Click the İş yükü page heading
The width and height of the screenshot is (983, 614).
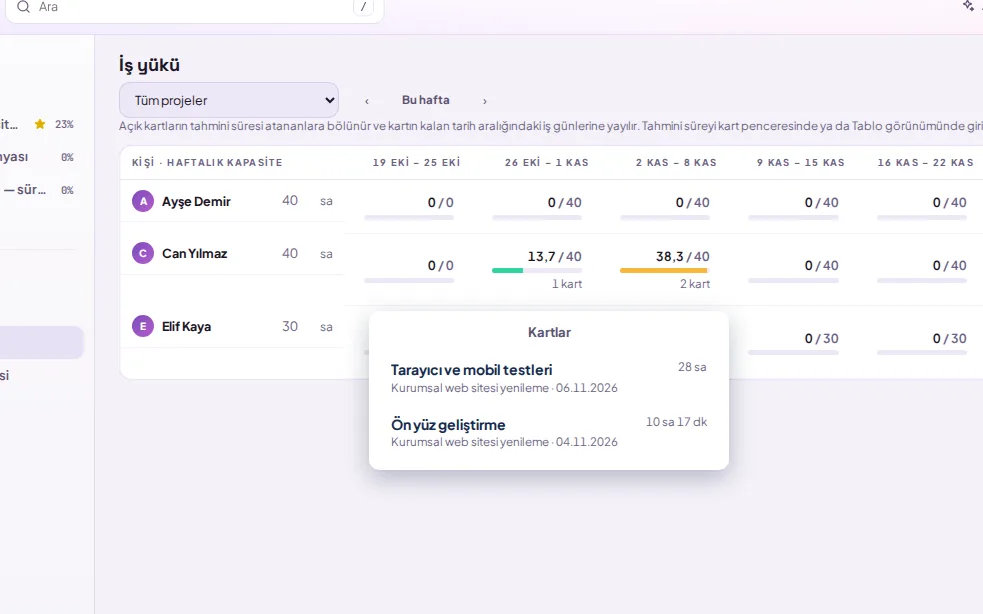click(149, 65)
